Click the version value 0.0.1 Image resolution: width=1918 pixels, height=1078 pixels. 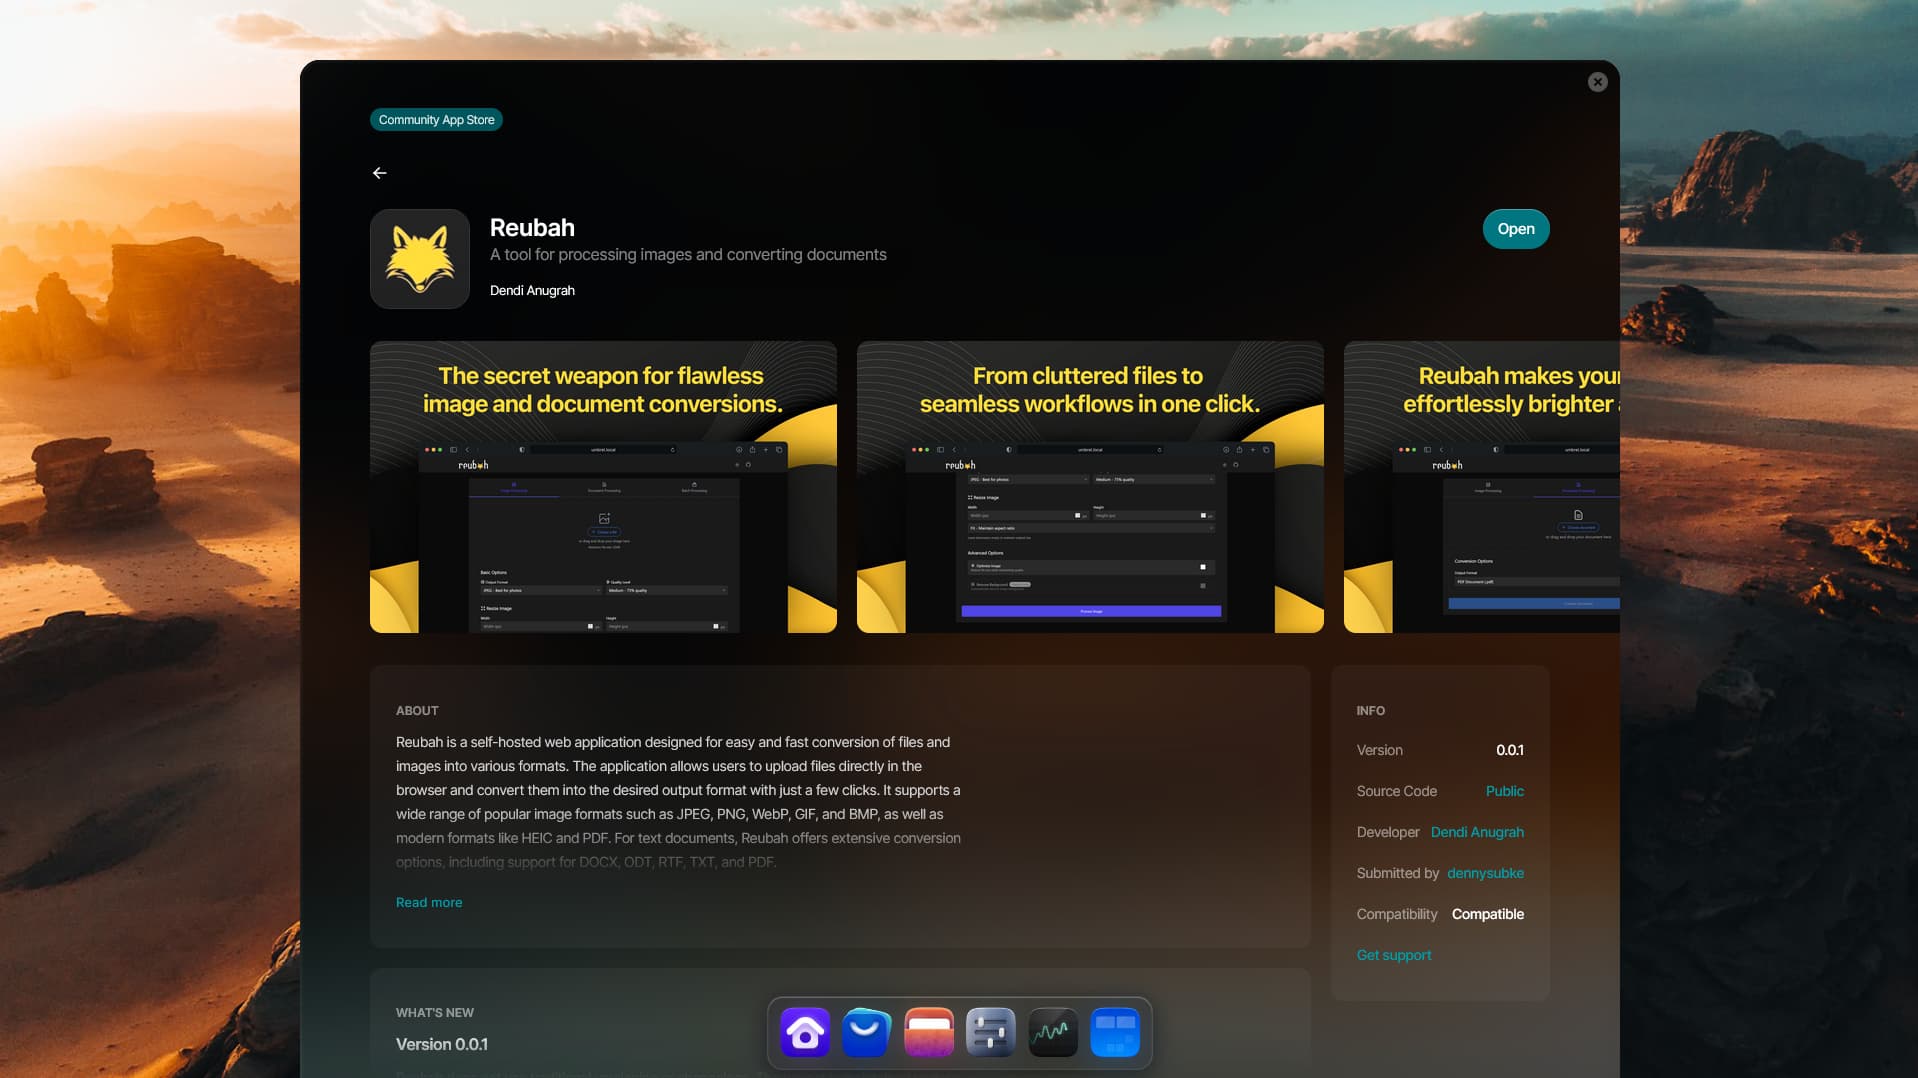tap(1509, 750)
